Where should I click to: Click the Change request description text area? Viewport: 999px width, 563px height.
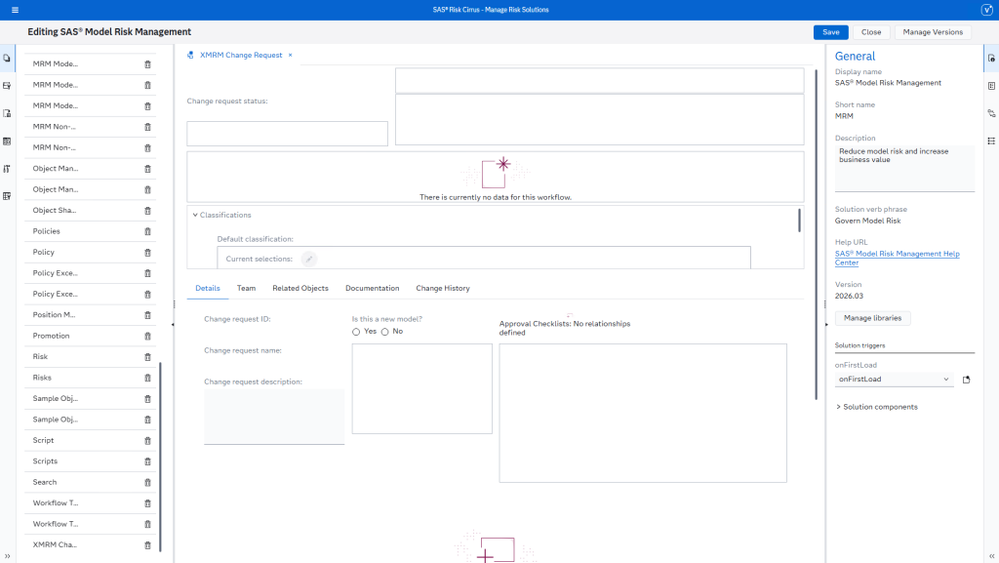click(274, 417)
